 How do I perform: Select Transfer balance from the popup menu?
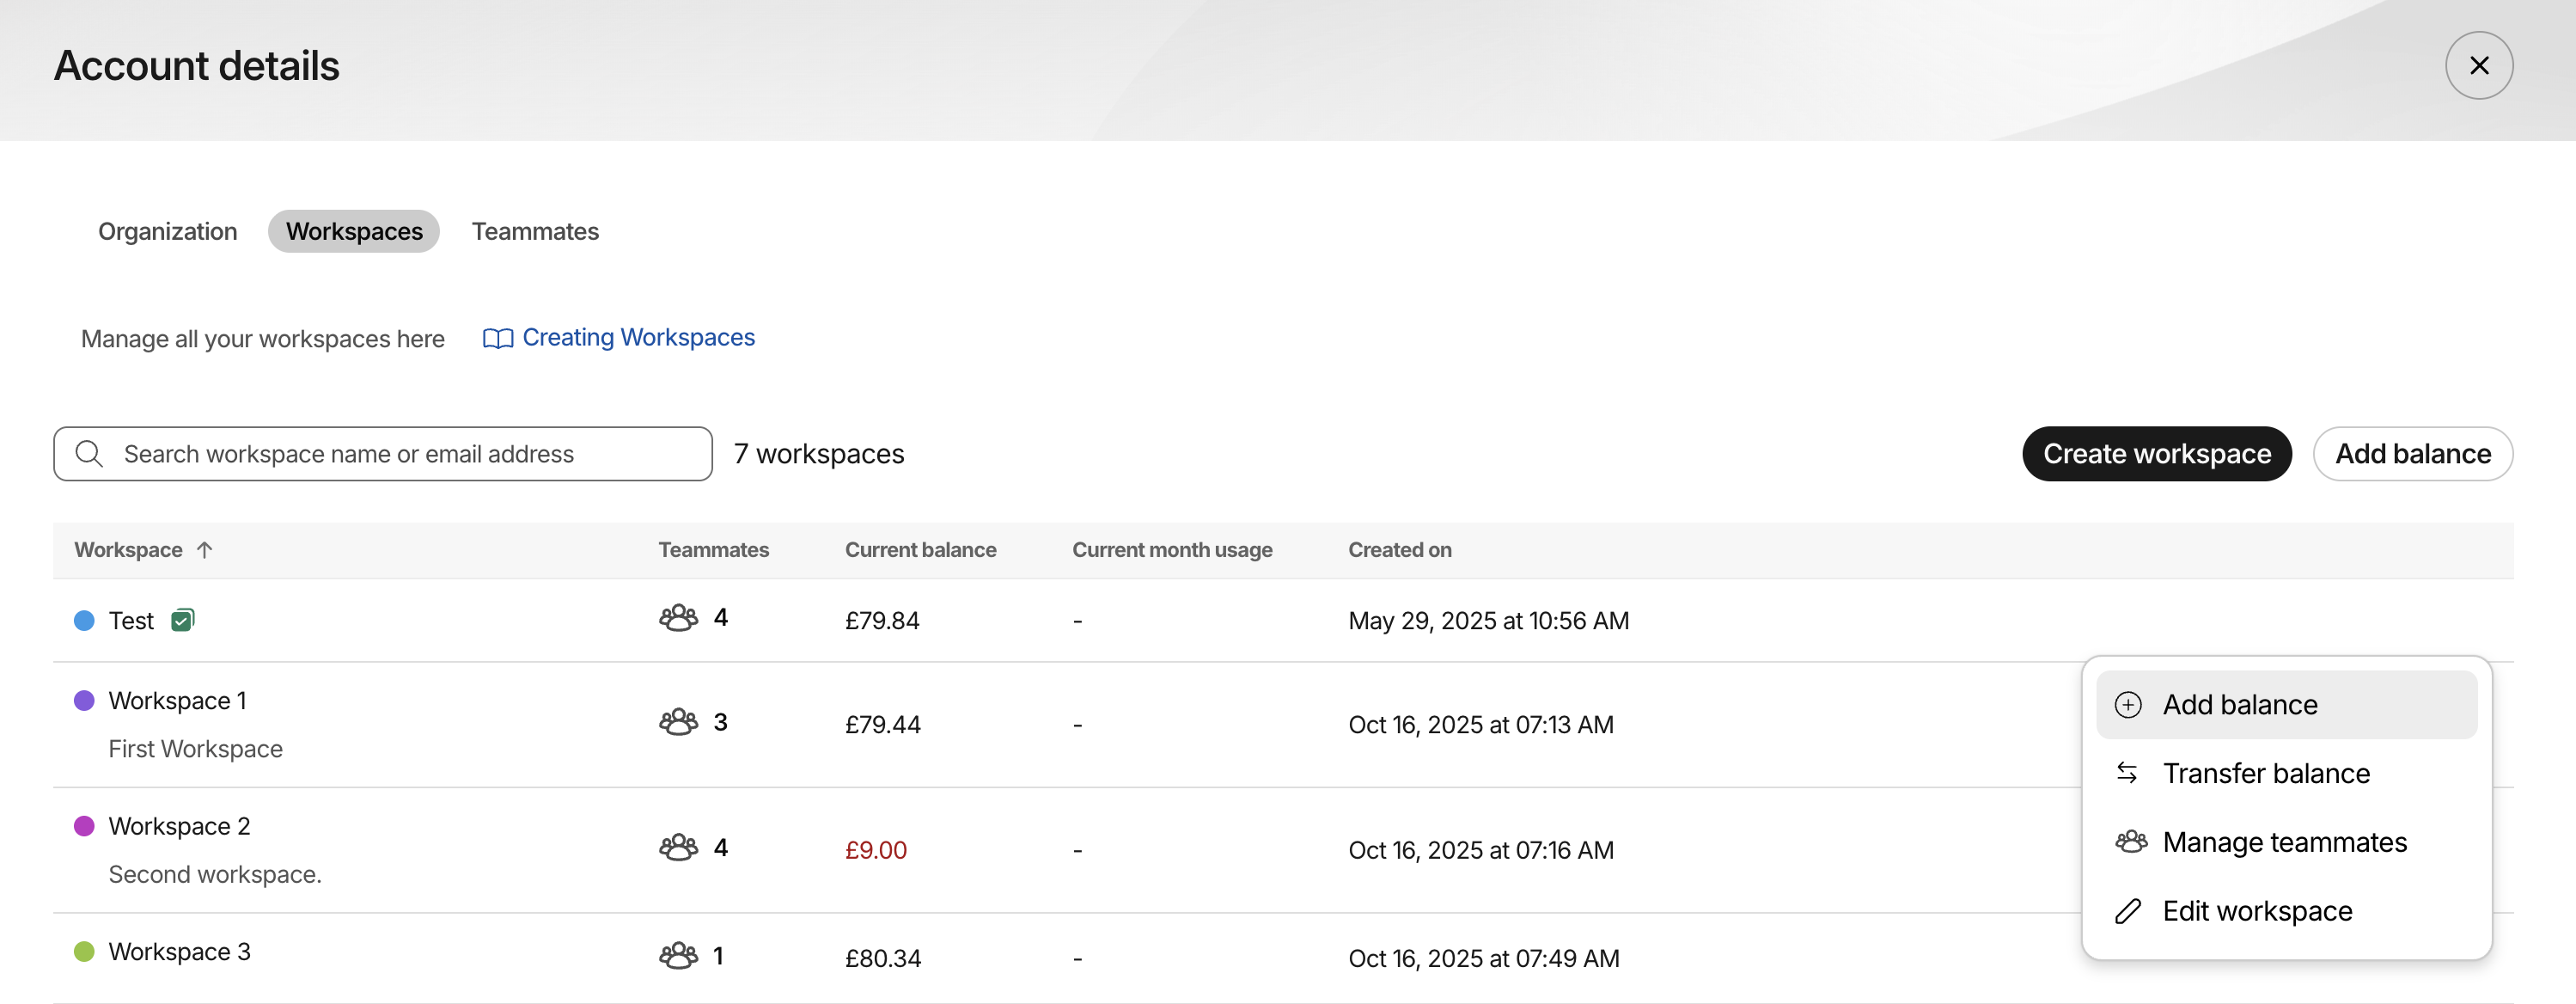tap(2265, 774)
